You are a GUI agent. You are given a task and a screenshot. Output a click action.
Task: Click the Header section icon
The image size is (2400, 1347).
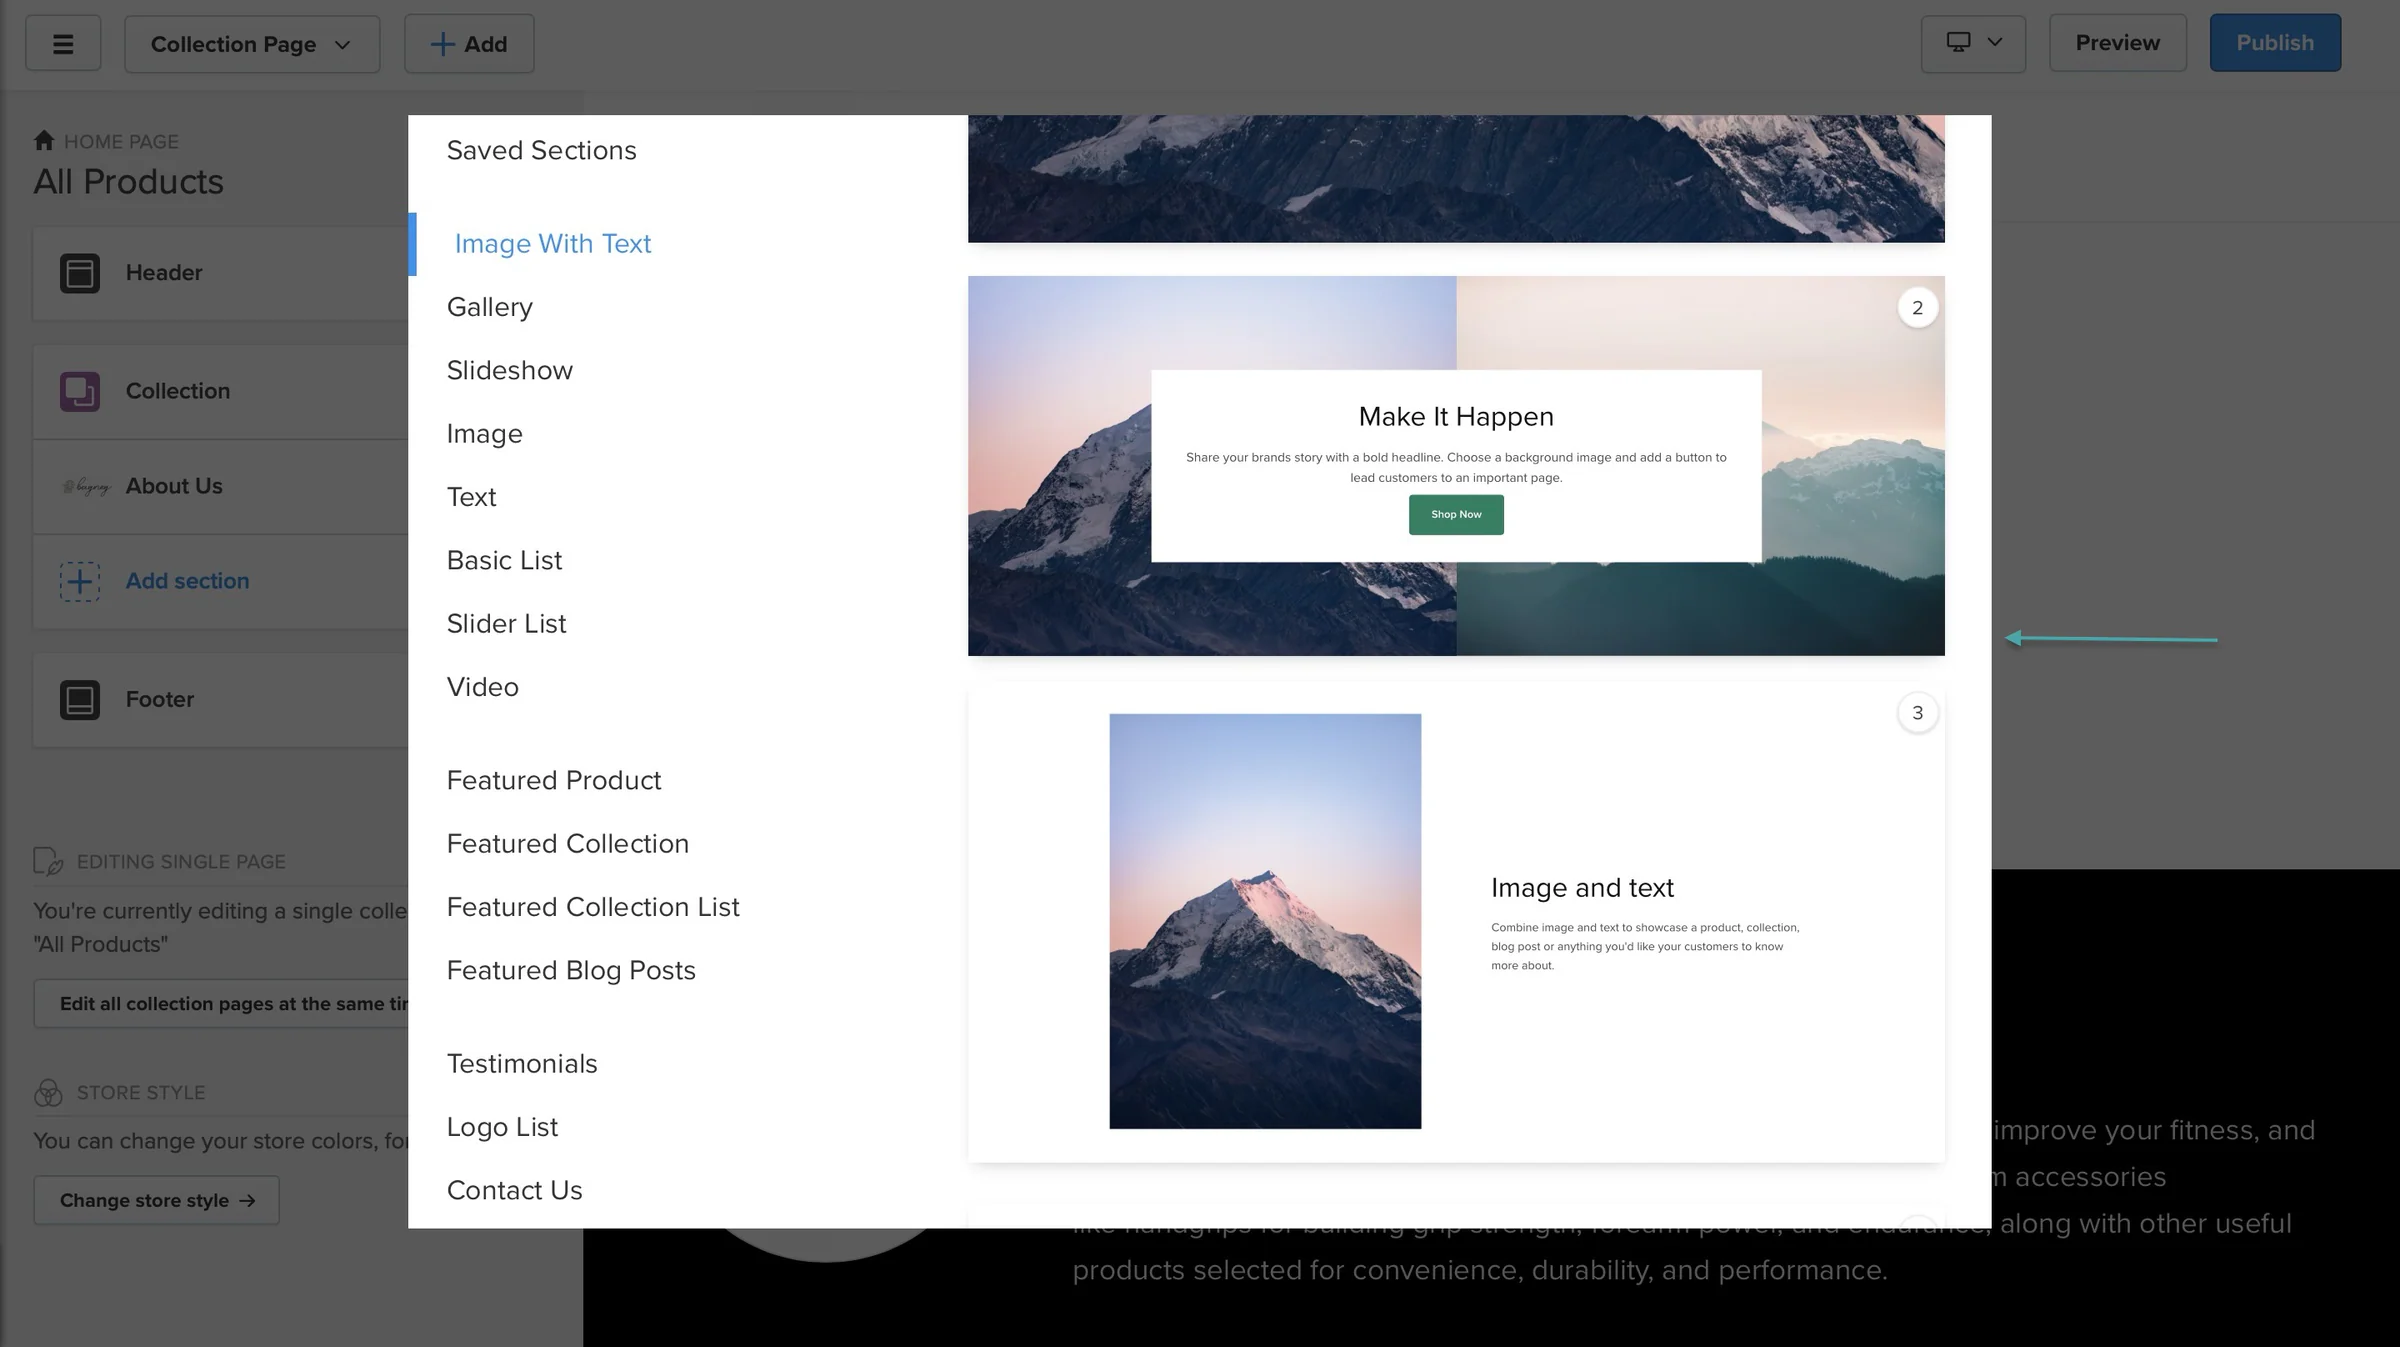(x=80, y=273)
